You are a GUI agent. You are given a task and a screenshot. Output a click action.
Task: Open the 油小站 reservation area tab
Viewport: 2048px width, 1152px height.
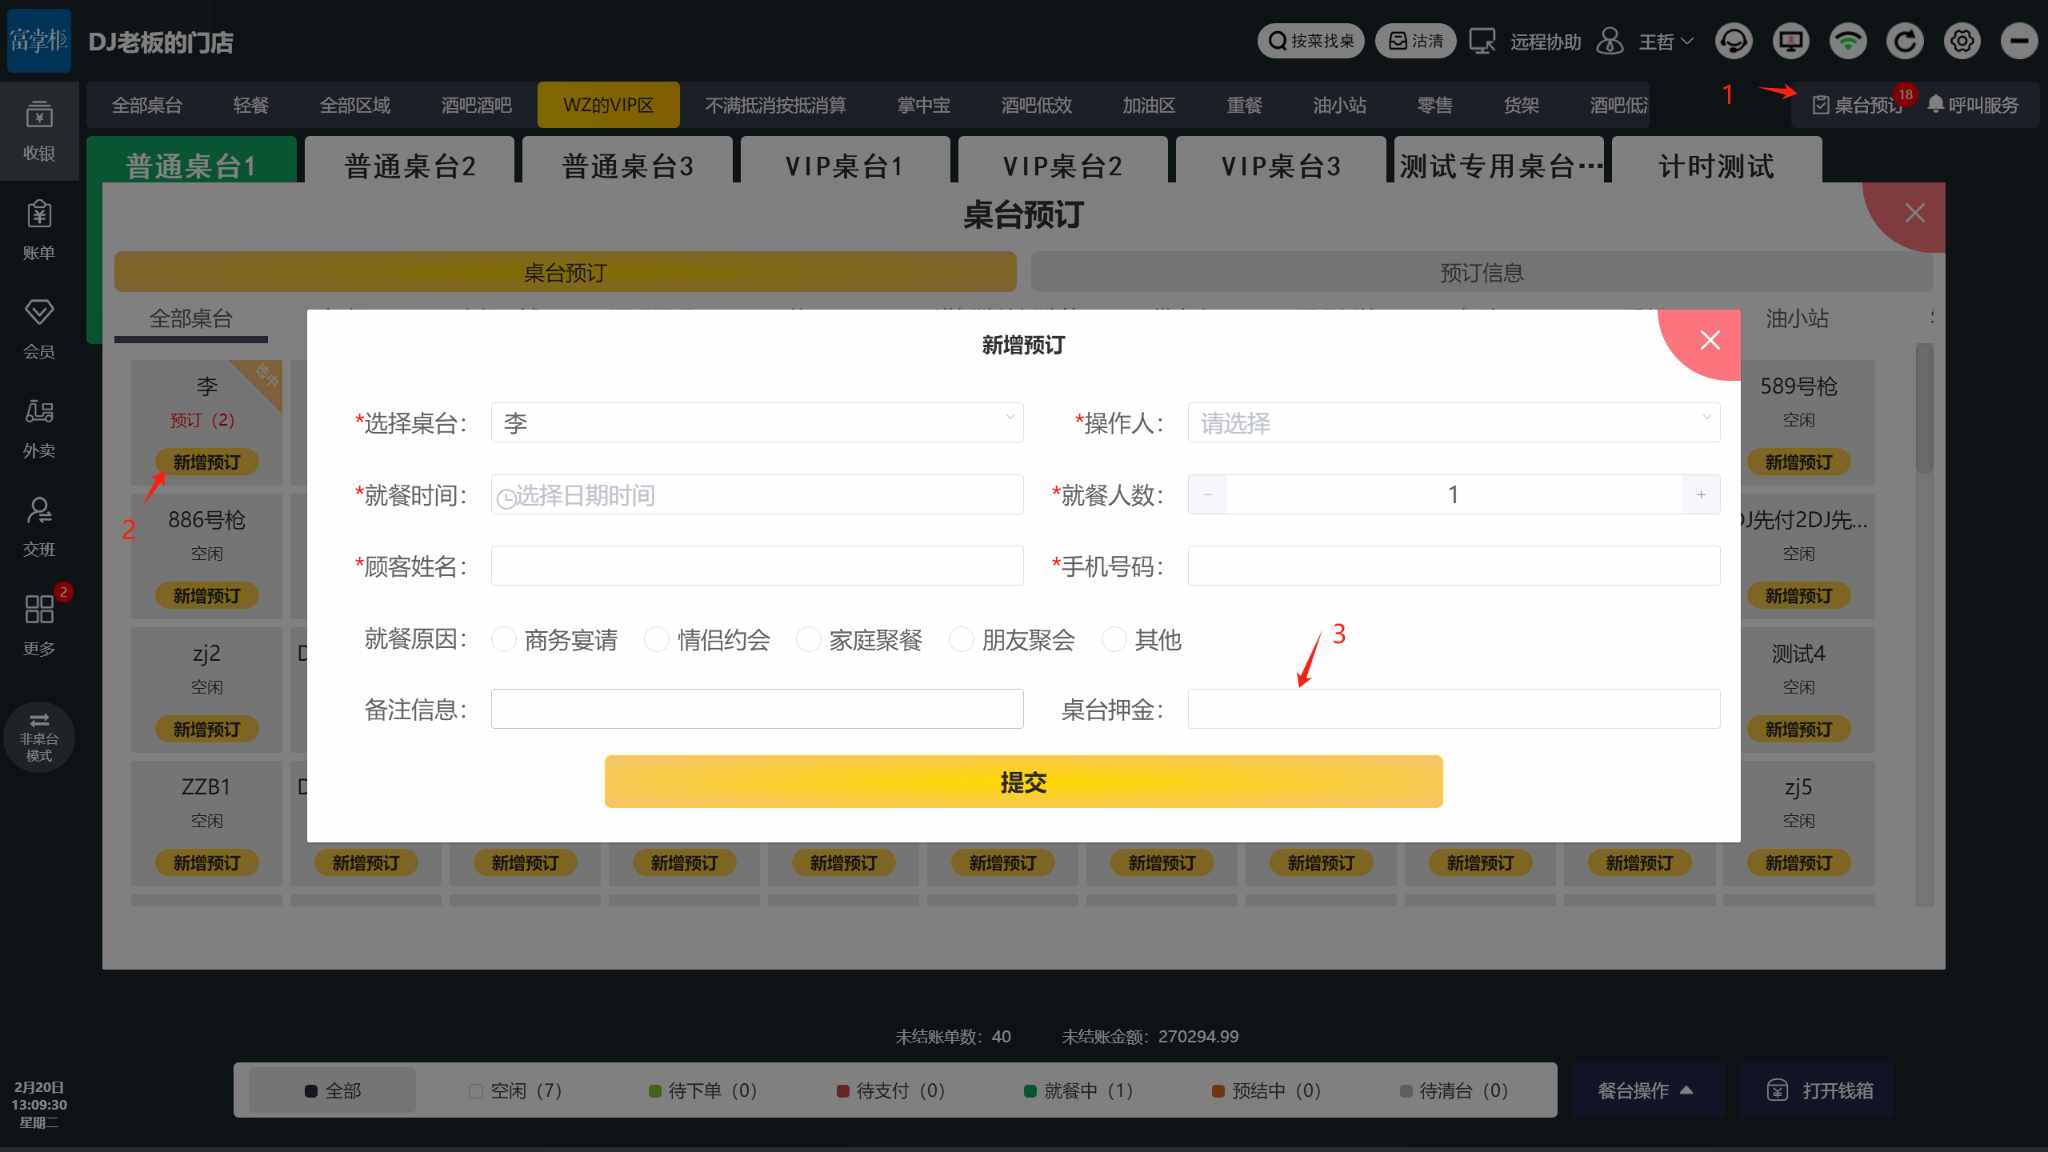(1797, 318)
